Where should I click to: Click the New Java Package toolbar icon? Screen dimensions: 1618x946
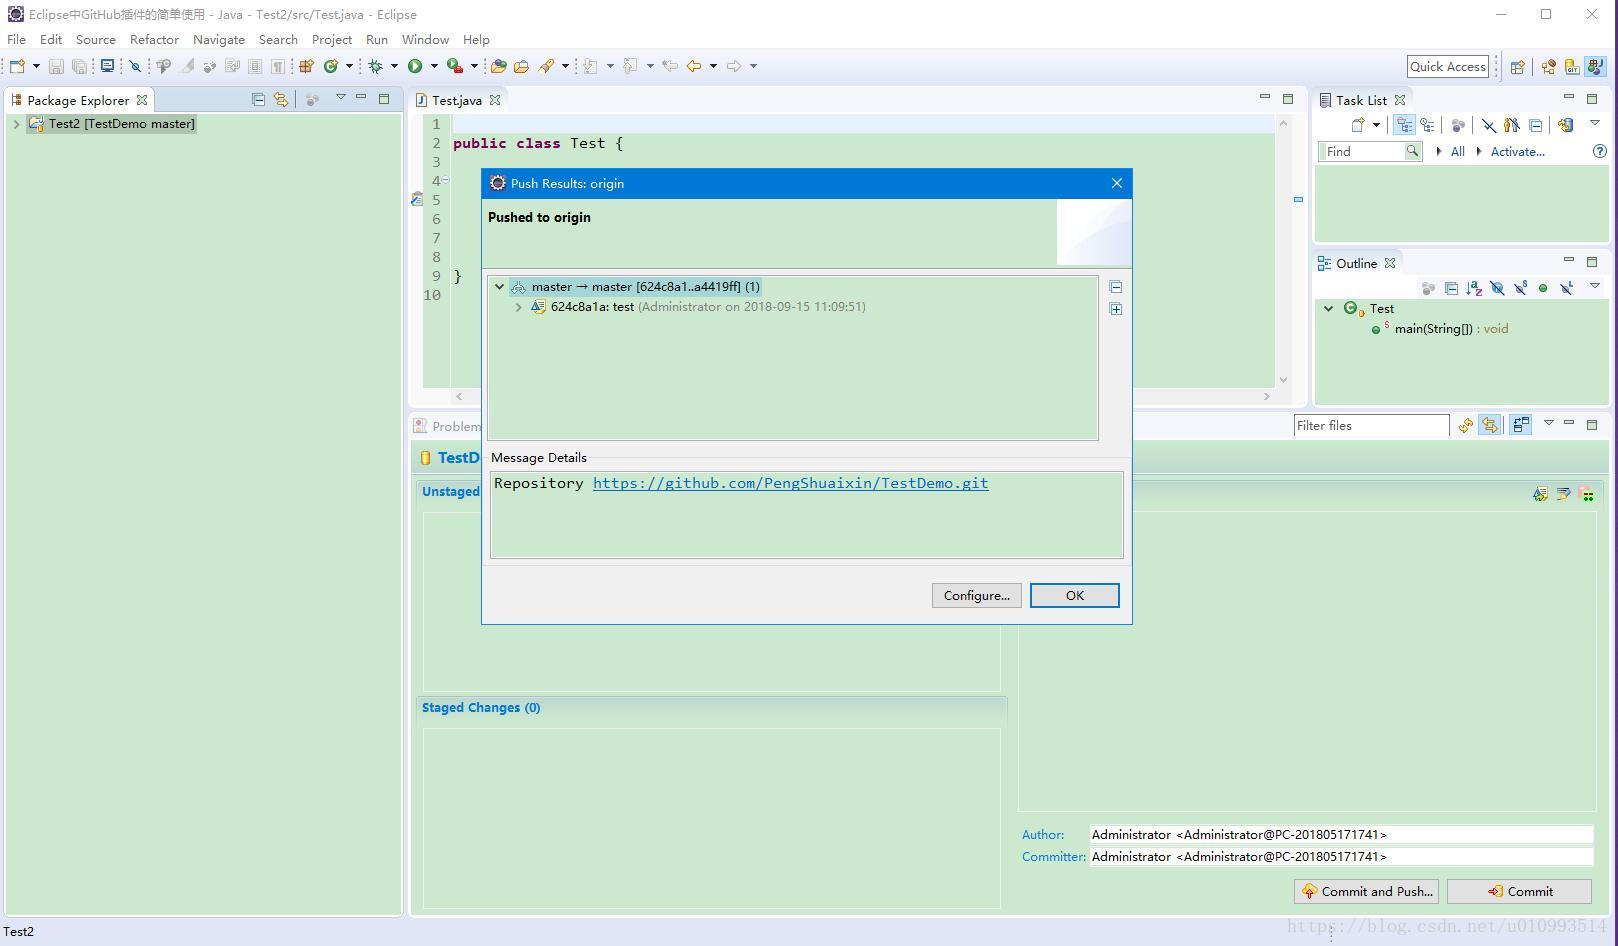[306, 66]
